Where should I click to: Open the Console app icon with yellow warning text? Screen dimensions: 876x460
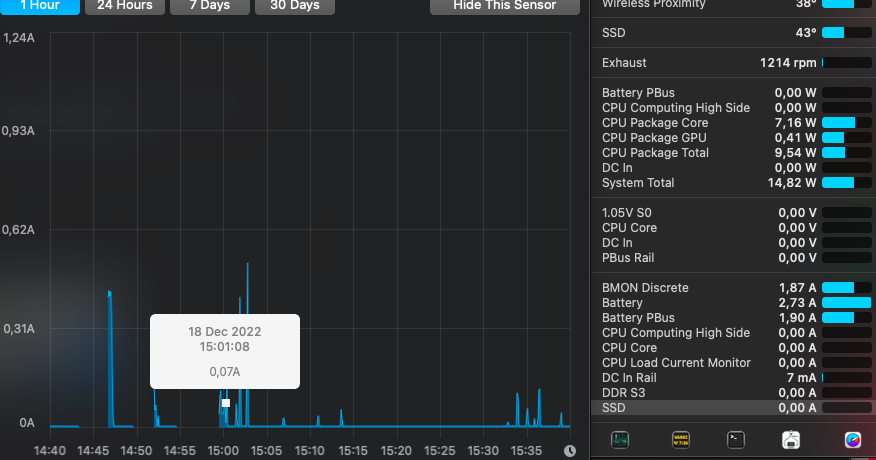point(680,440)
